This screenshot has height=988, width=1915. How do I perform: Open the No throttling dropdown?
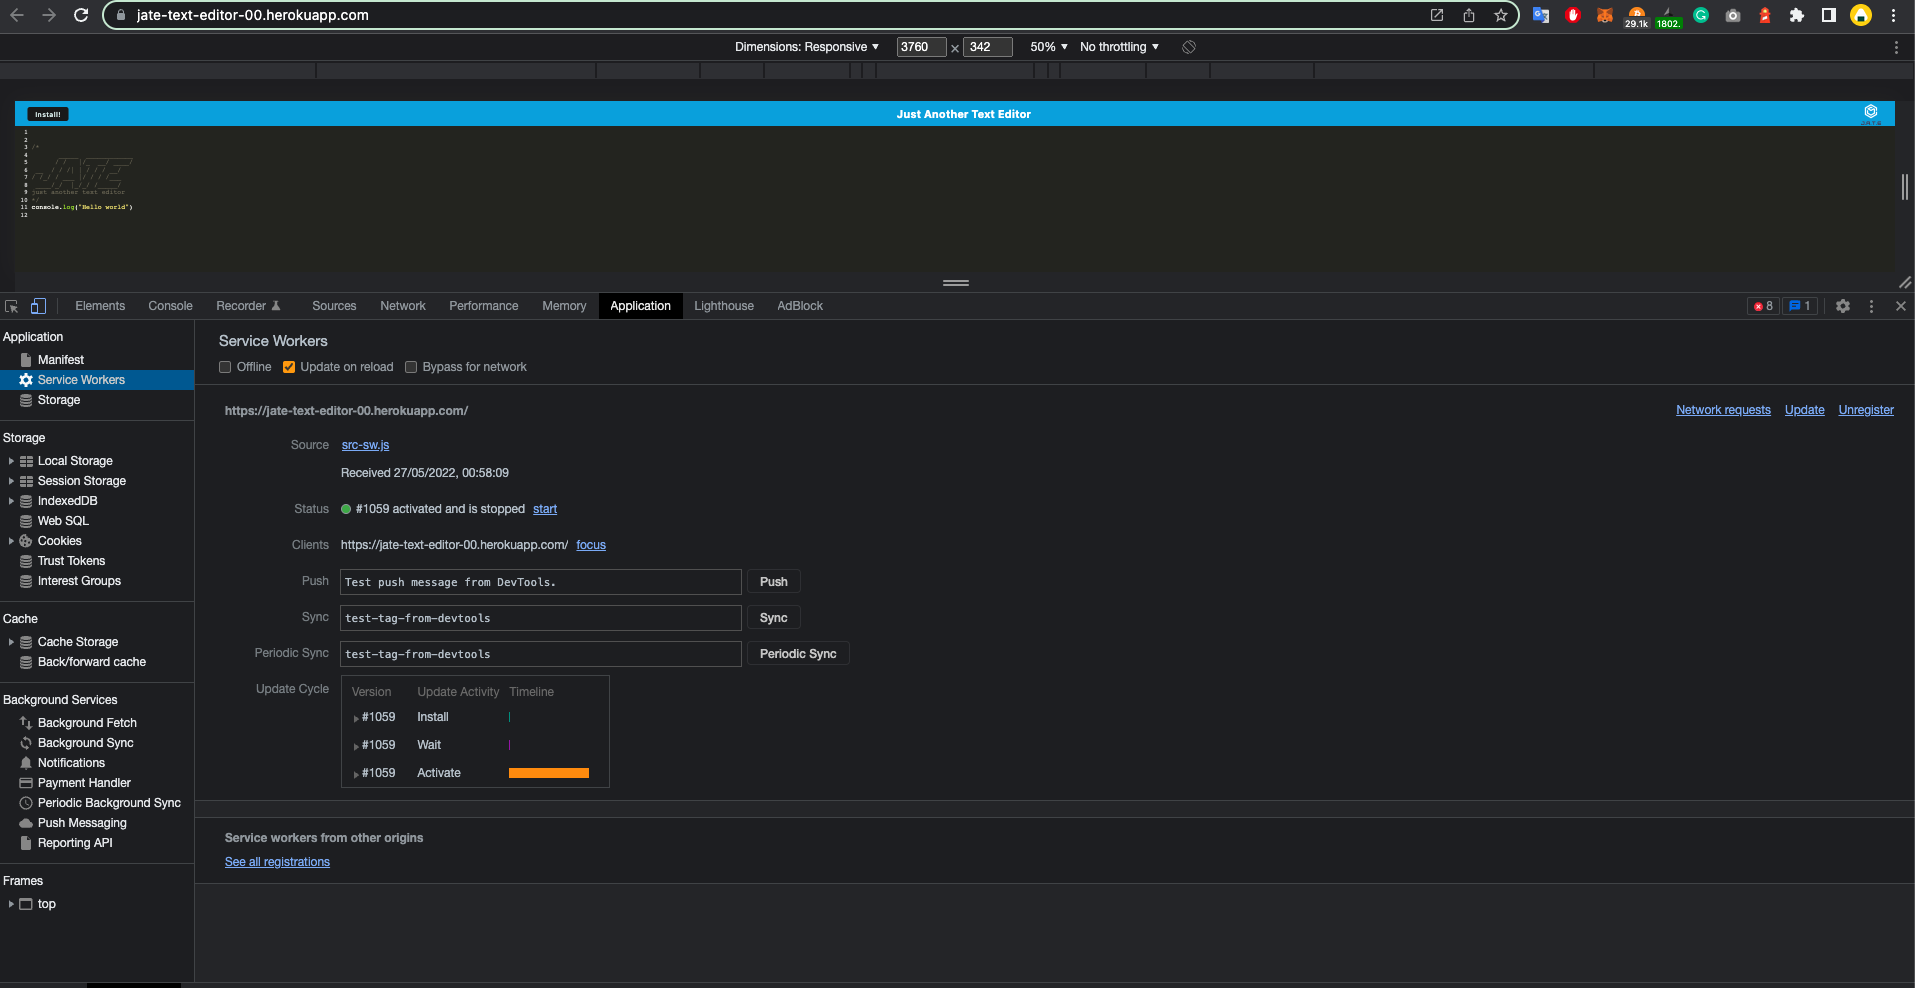pos(1116,46)
